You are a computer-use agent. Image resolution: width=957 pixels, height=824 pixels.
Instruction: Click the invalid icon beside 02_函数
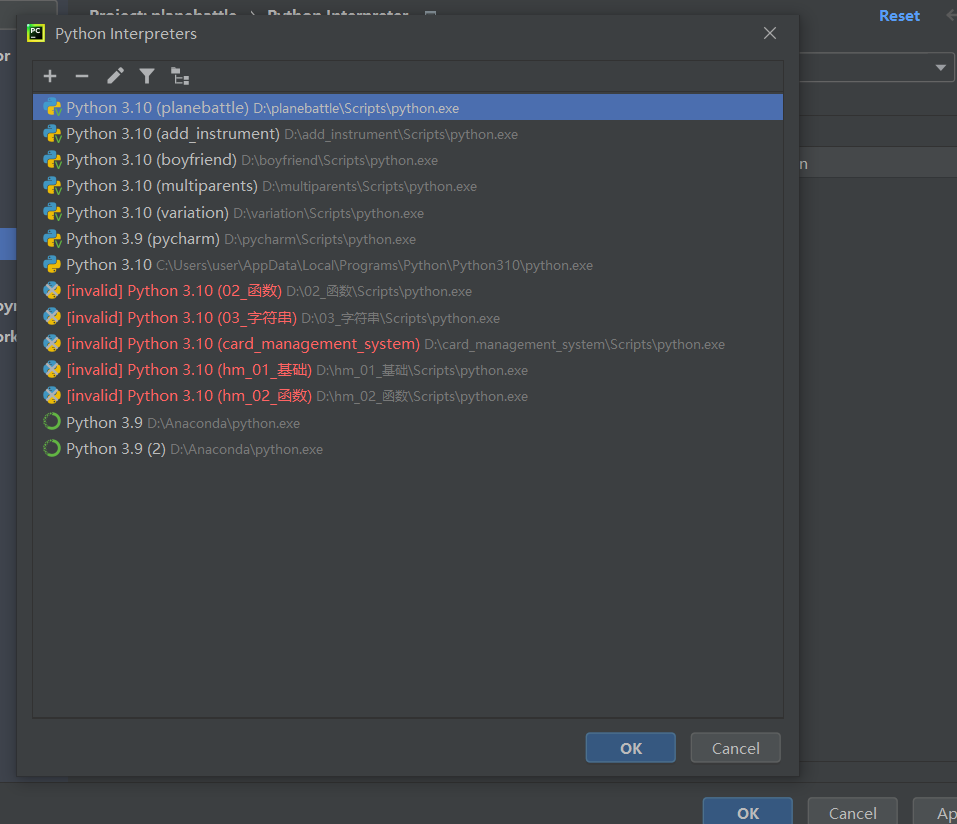[x=52, y=291]
